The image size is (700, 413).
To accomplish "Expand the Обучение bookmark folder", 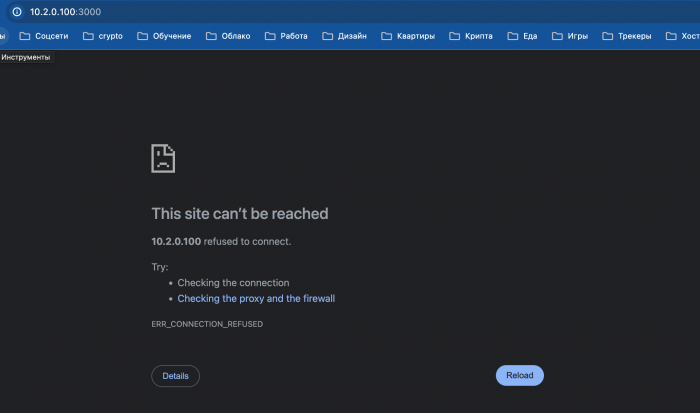I will (164, 36).
